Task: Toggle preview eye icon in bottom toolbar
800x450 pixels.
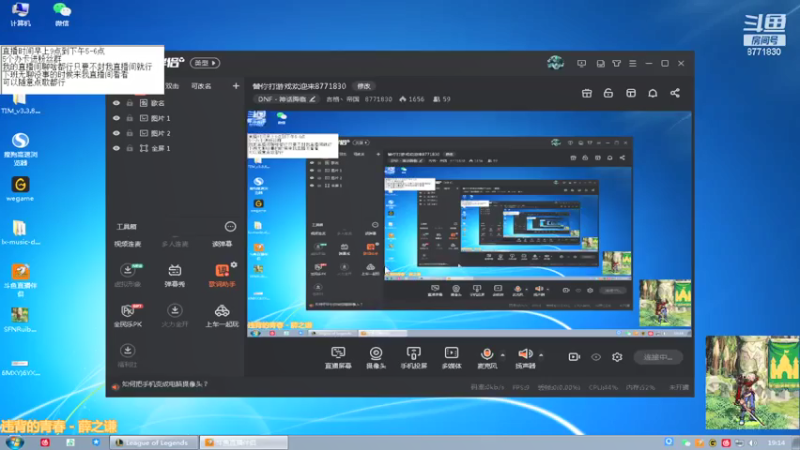Action: pyautogui.click(x=596, y=357)
